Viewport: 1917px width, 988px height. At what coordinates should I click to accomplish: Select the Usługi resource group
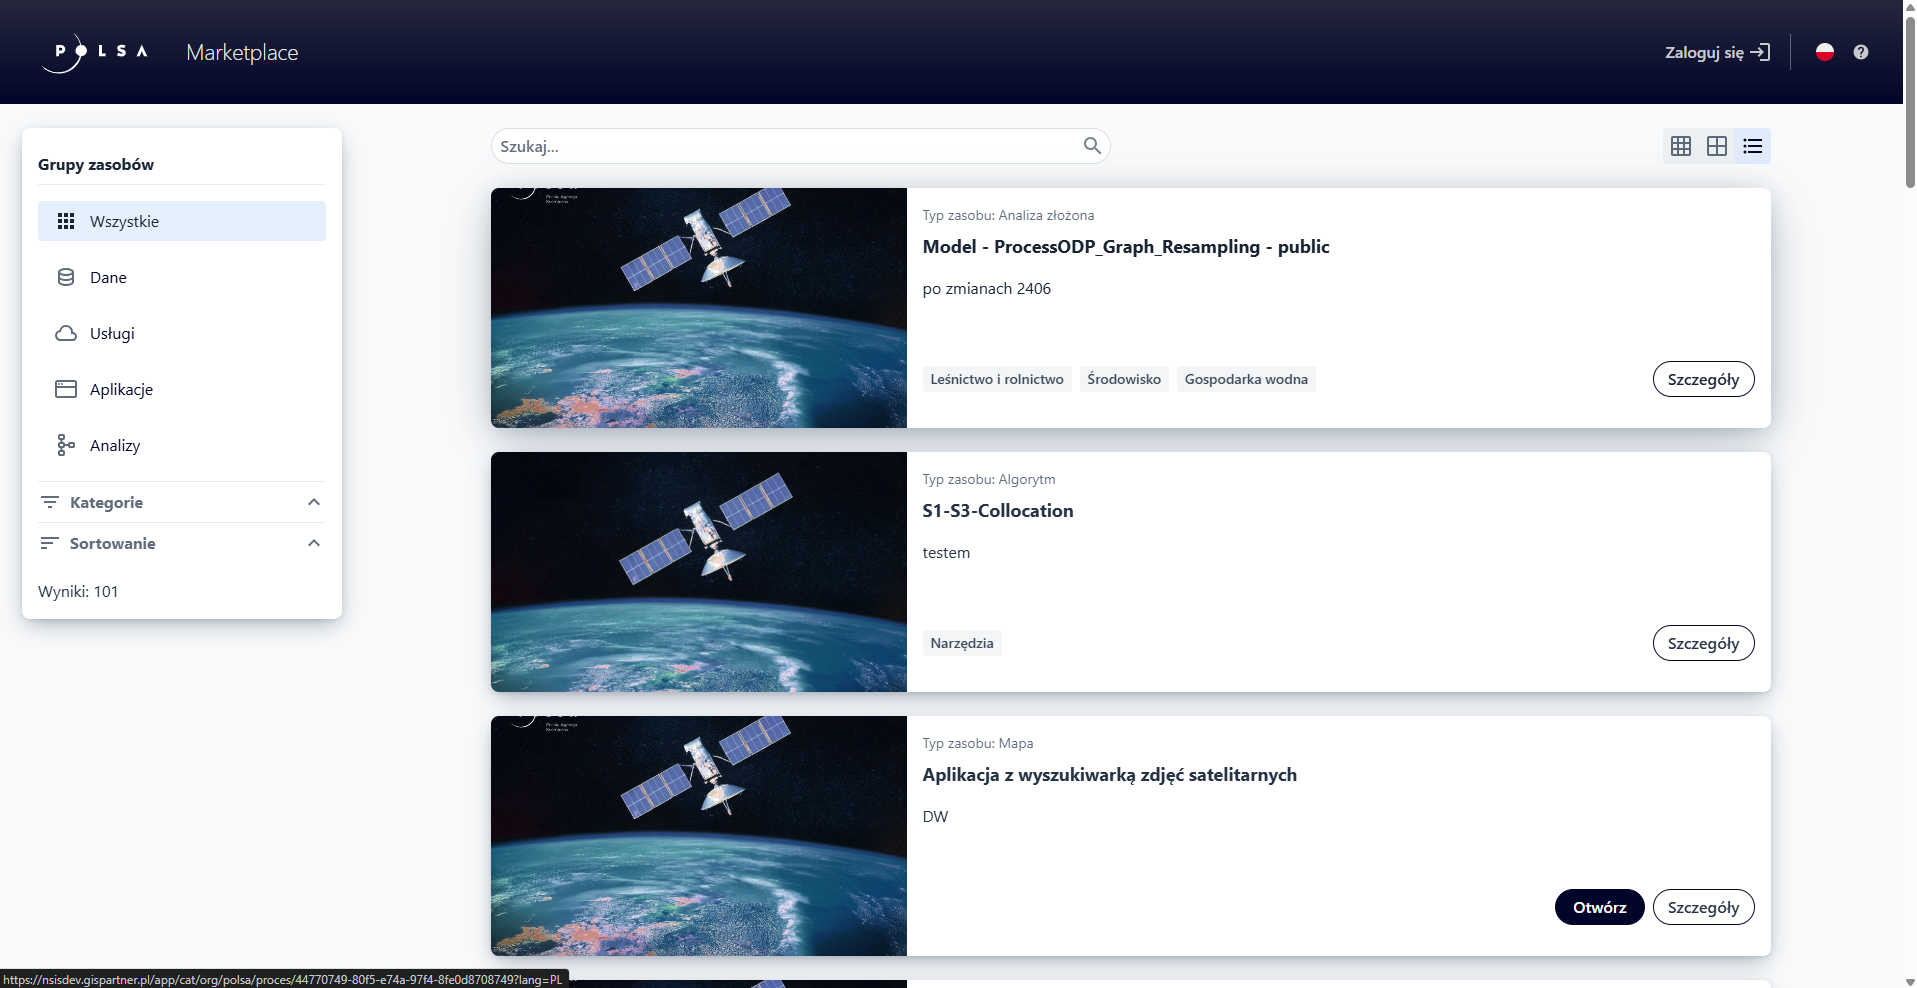(182, 333)
